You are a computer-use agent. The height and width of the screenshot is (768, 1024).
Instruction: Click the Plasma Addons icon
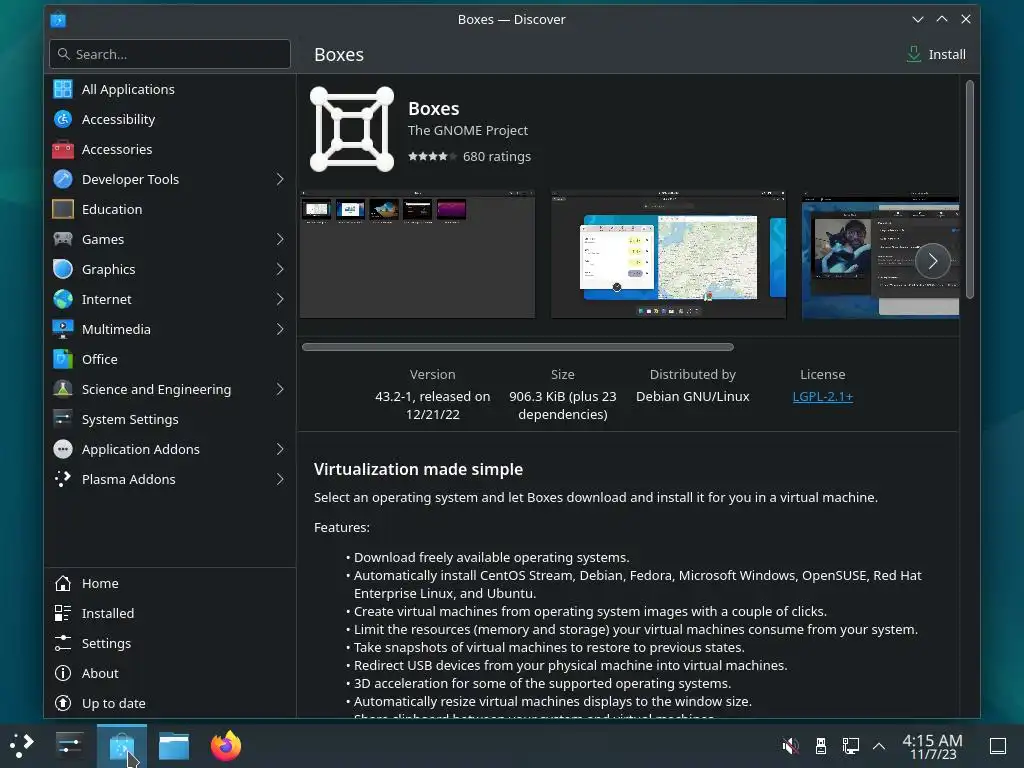pos(63,479)
